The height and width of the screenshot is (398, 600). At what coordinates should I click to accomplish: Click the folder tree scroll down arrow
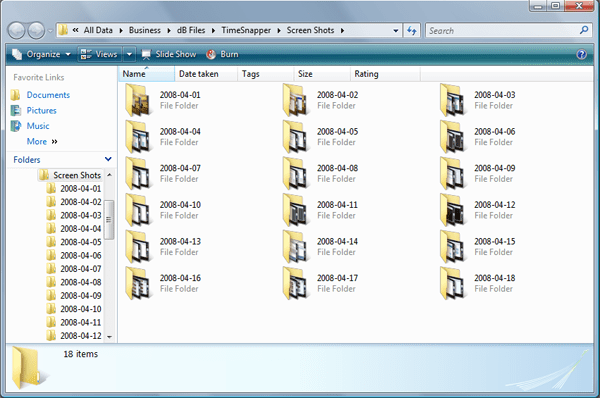[109, 337]
